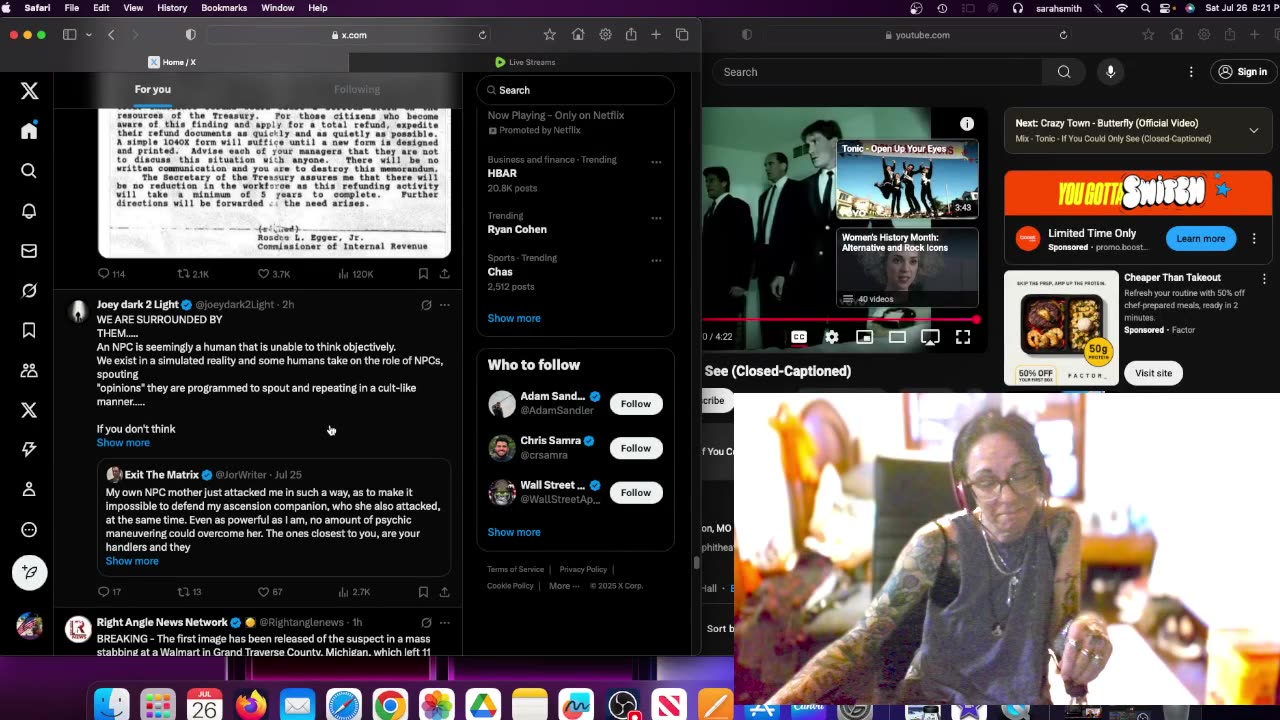Click the compose Post button
The height and width of the screenshot is (720, 1280).
(x=29, y=572)
